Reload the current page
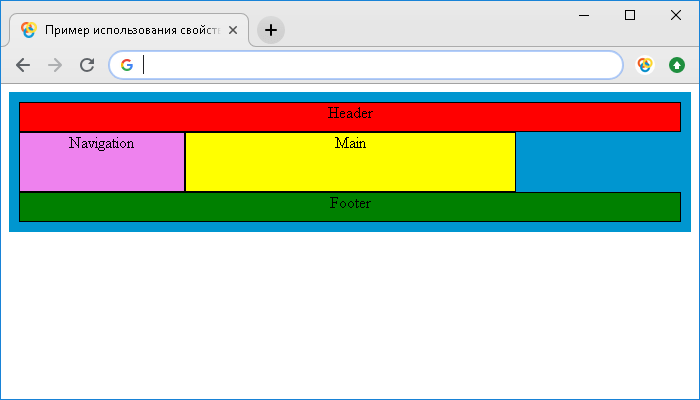 (x=87, y=65)
